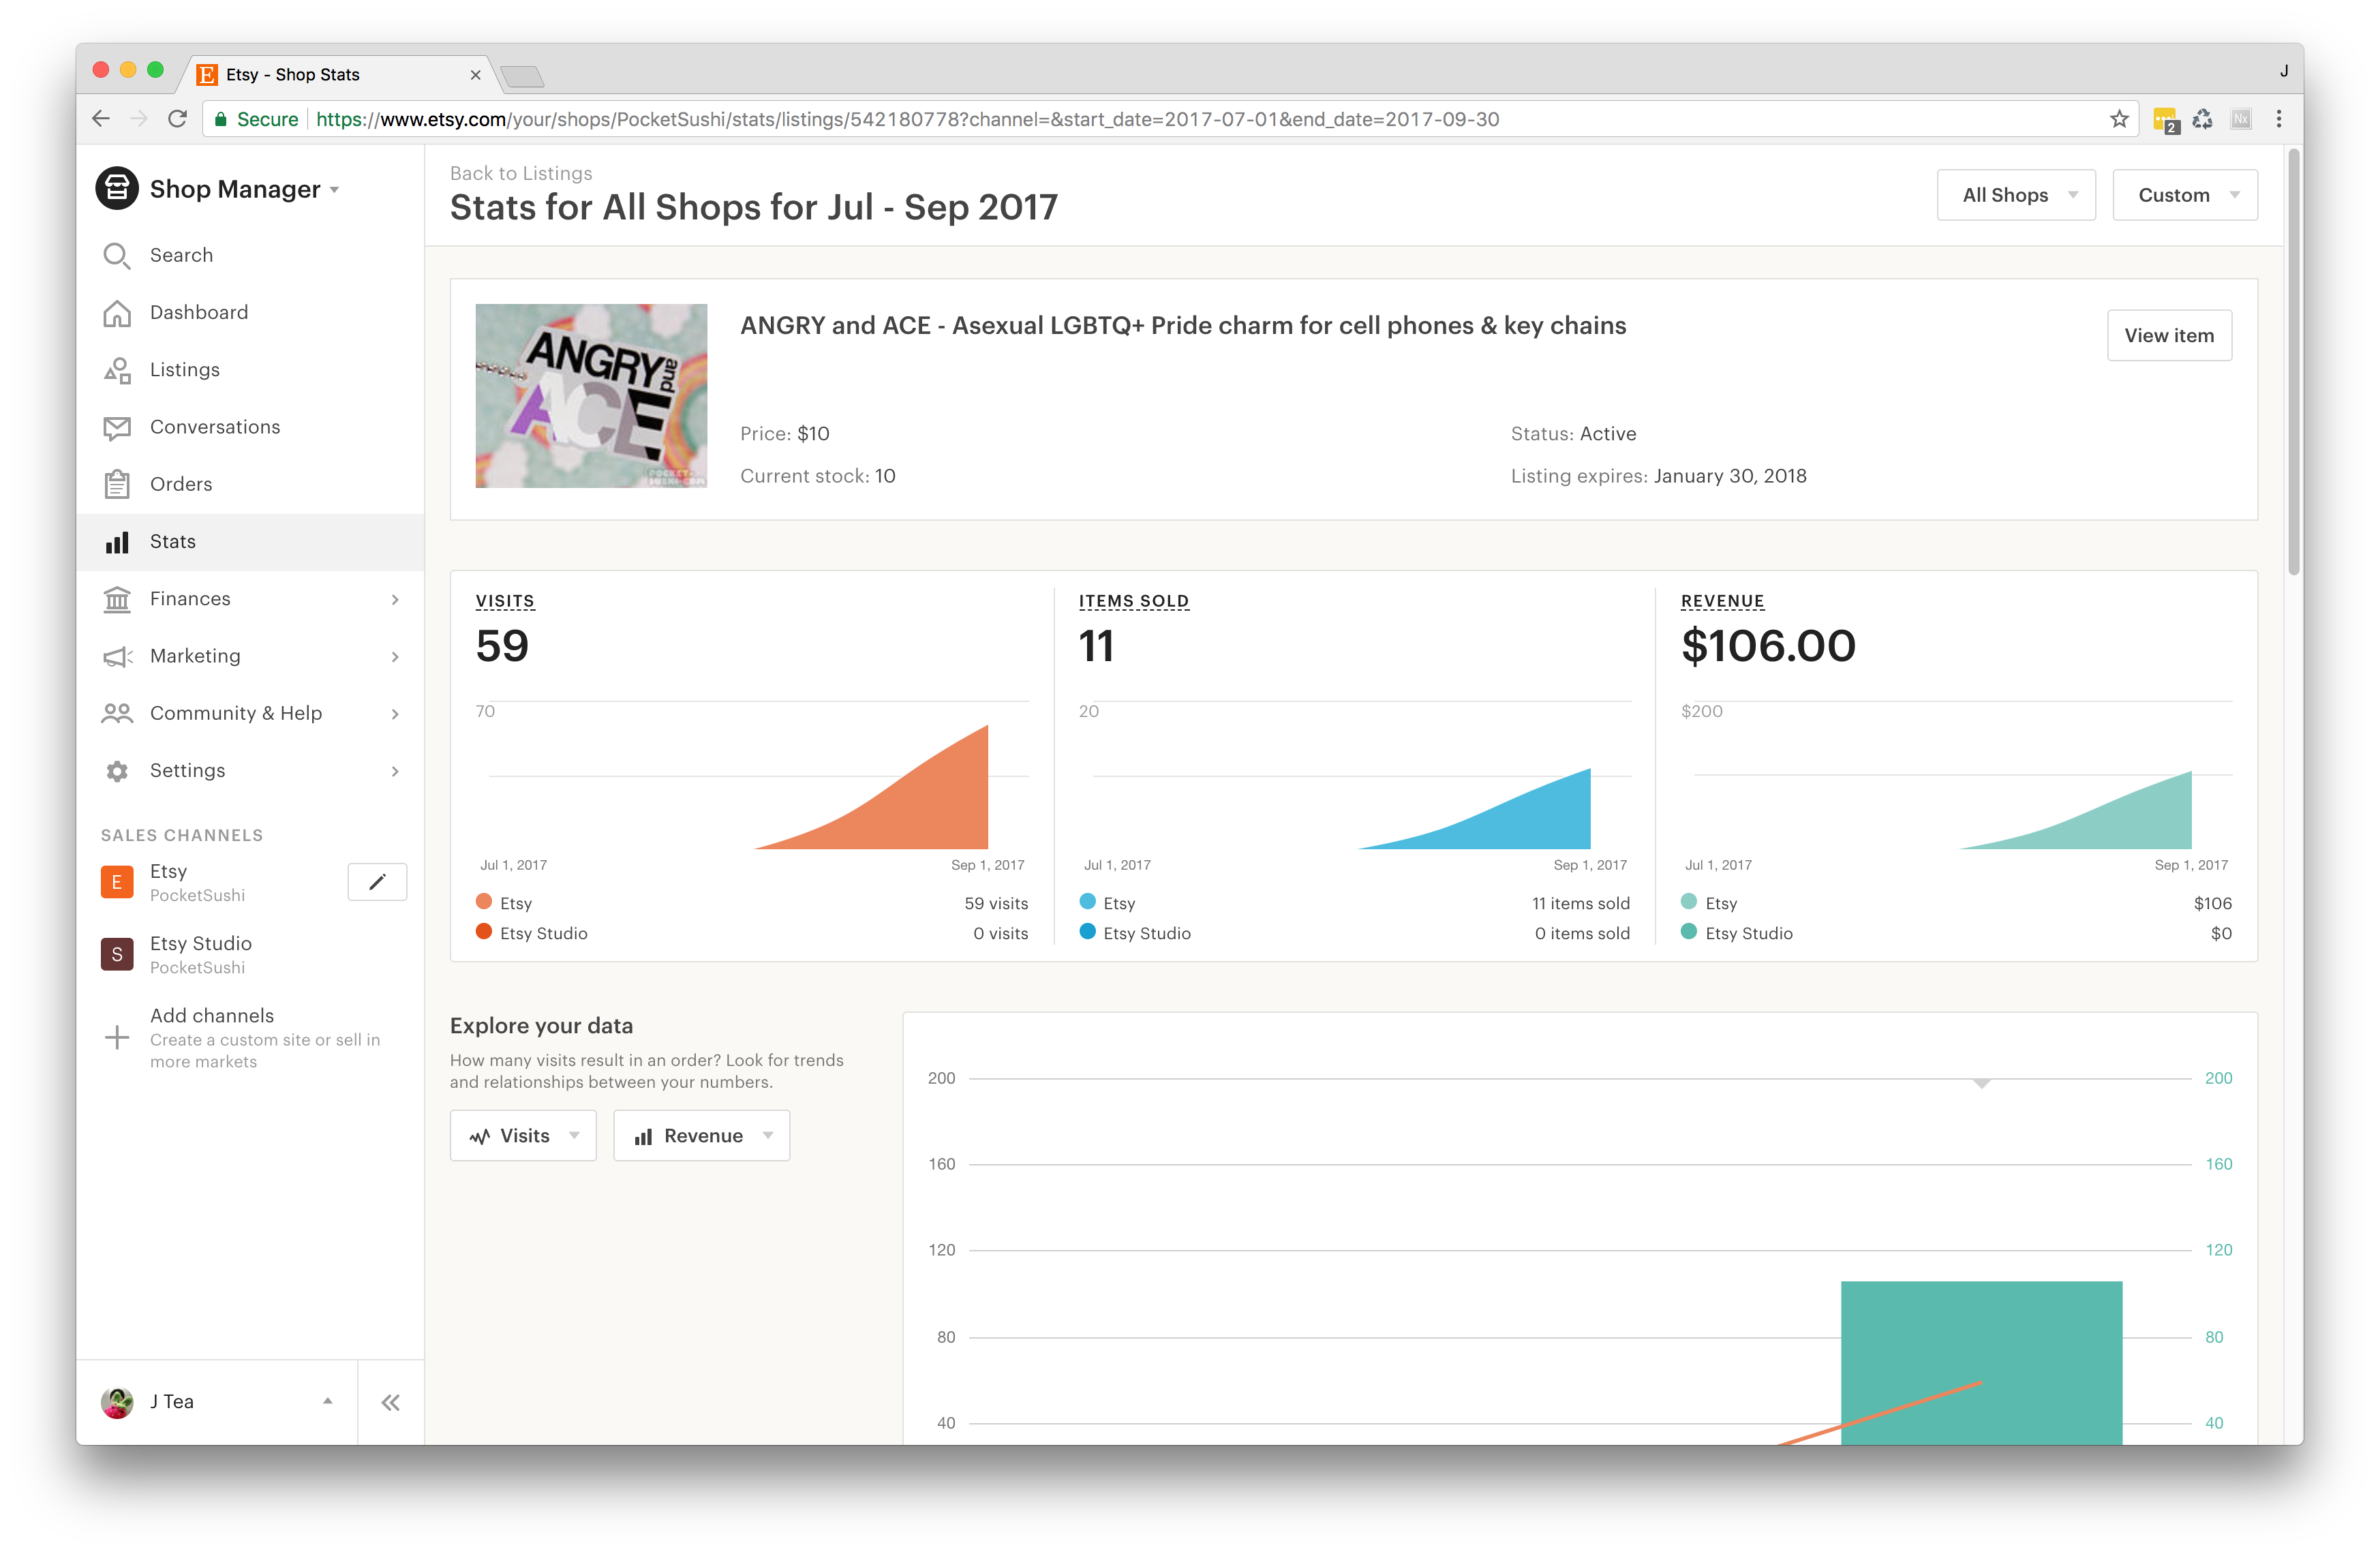Image resolution: width=2380 pixels, height=1554 pixels.
Task: Bookmark this page with the star icon
Action: 2118,119
